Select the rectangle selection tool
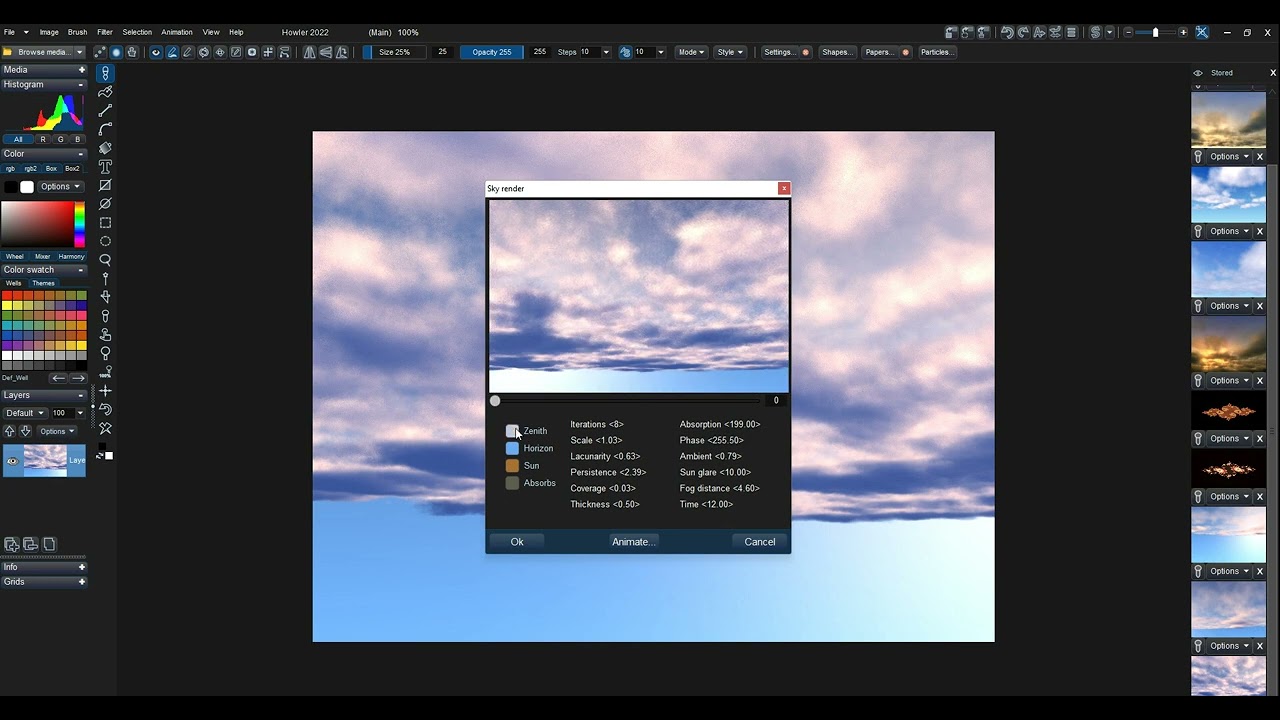 (105, 222)
